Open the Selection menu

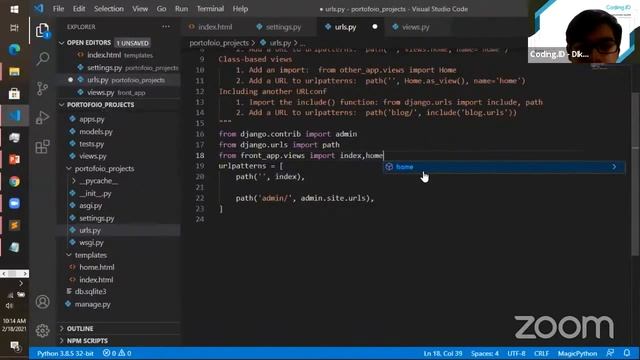pos(109,9)
